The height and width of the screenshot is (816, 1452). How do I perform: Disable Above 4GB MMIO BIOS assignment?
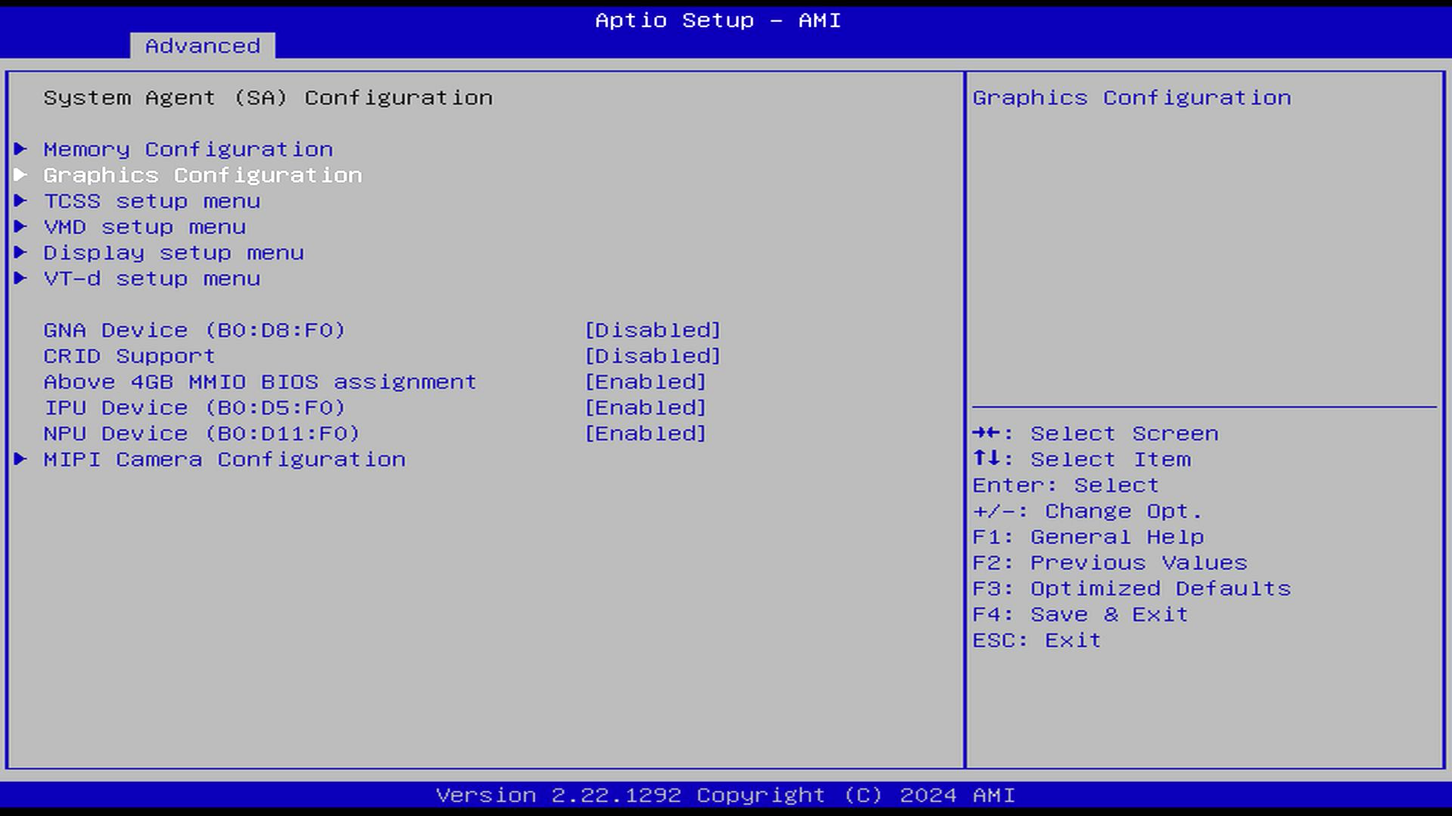pyautogui.click(x=646, y=381)
